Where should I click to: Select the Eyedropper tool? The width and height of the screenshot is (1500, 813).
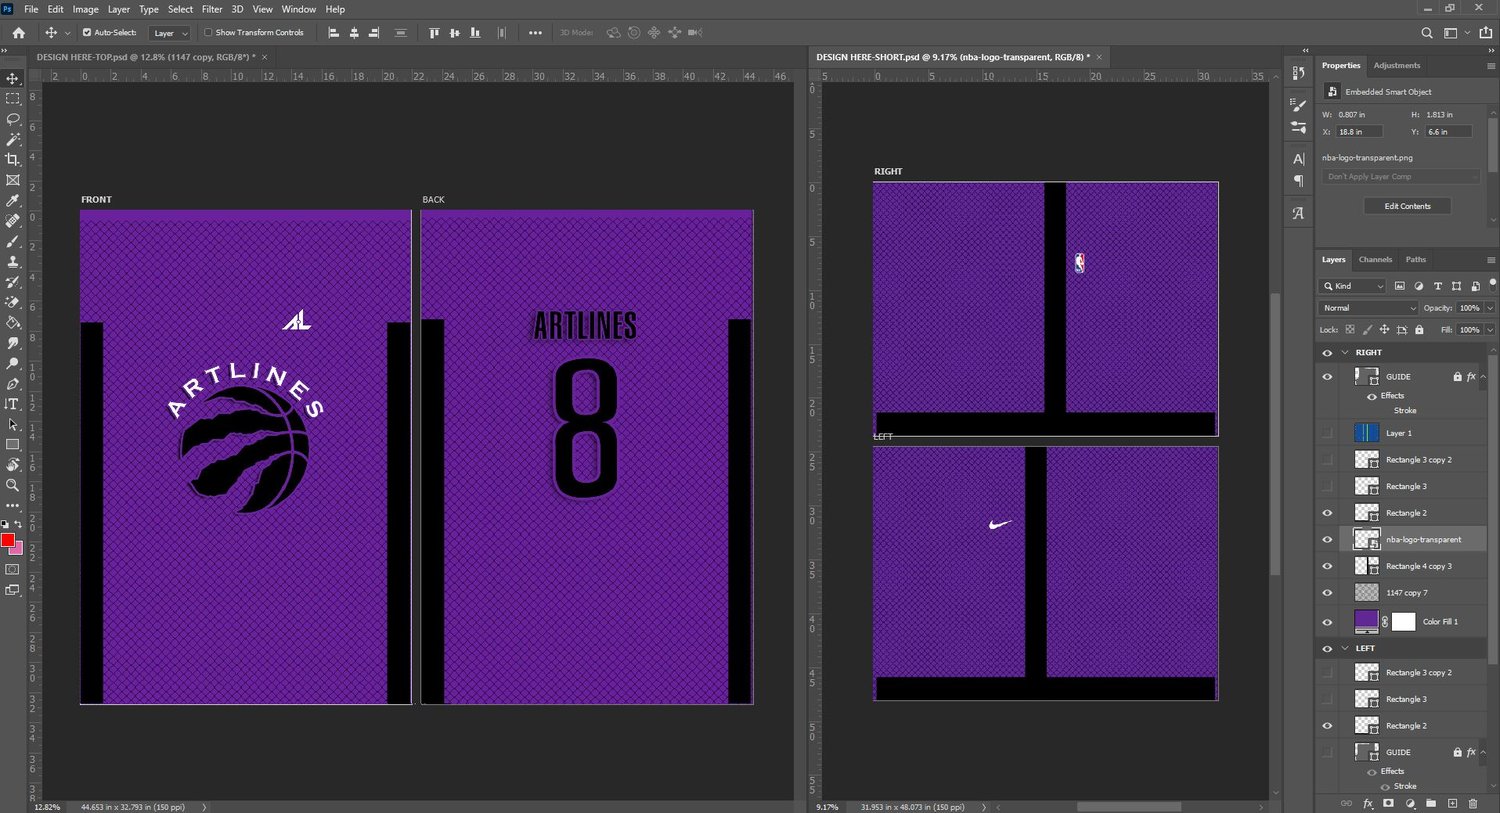click(13, 200)
